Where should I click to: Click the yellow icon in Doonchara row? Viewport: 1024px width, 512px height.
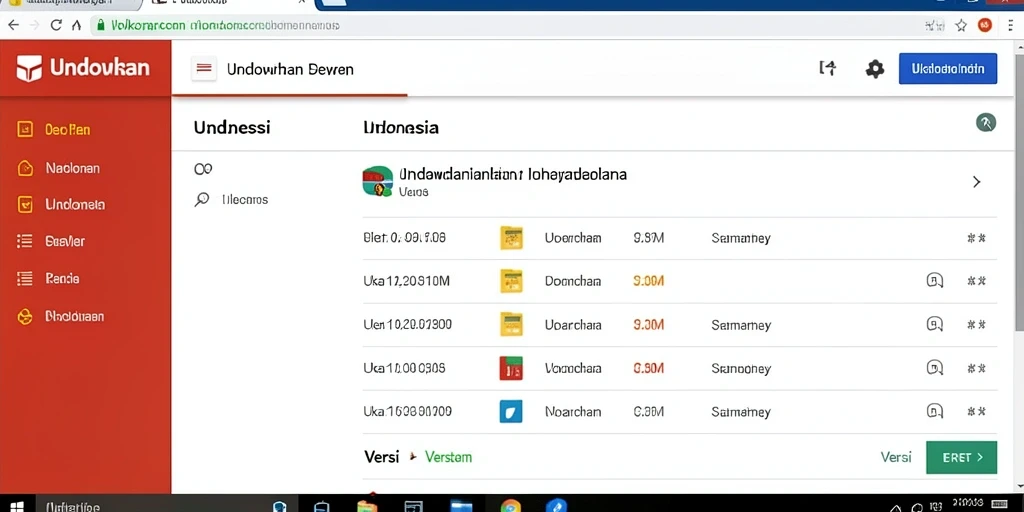511,281
